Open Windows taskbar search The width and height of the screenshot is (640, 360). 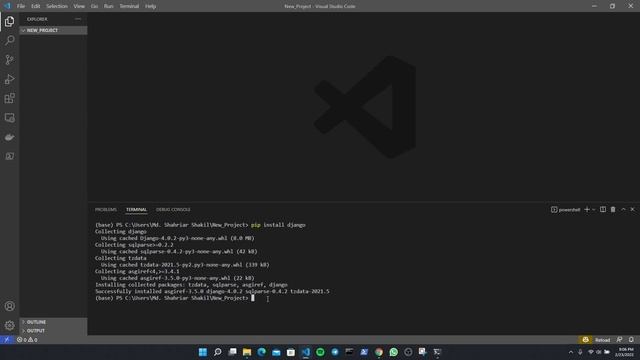(x=218, y=352)
